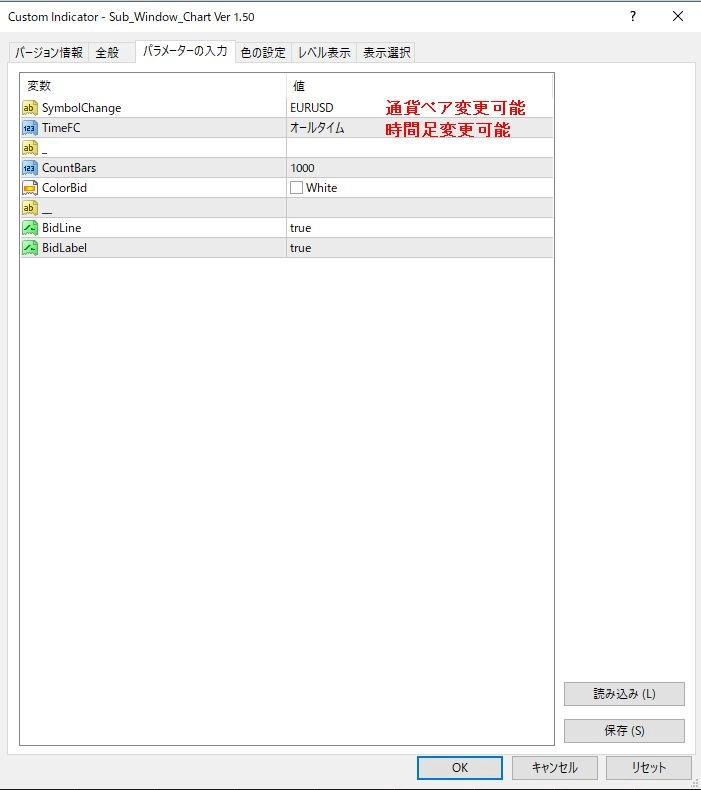Click the string icon on the single-underscore row

pos(30,148)
